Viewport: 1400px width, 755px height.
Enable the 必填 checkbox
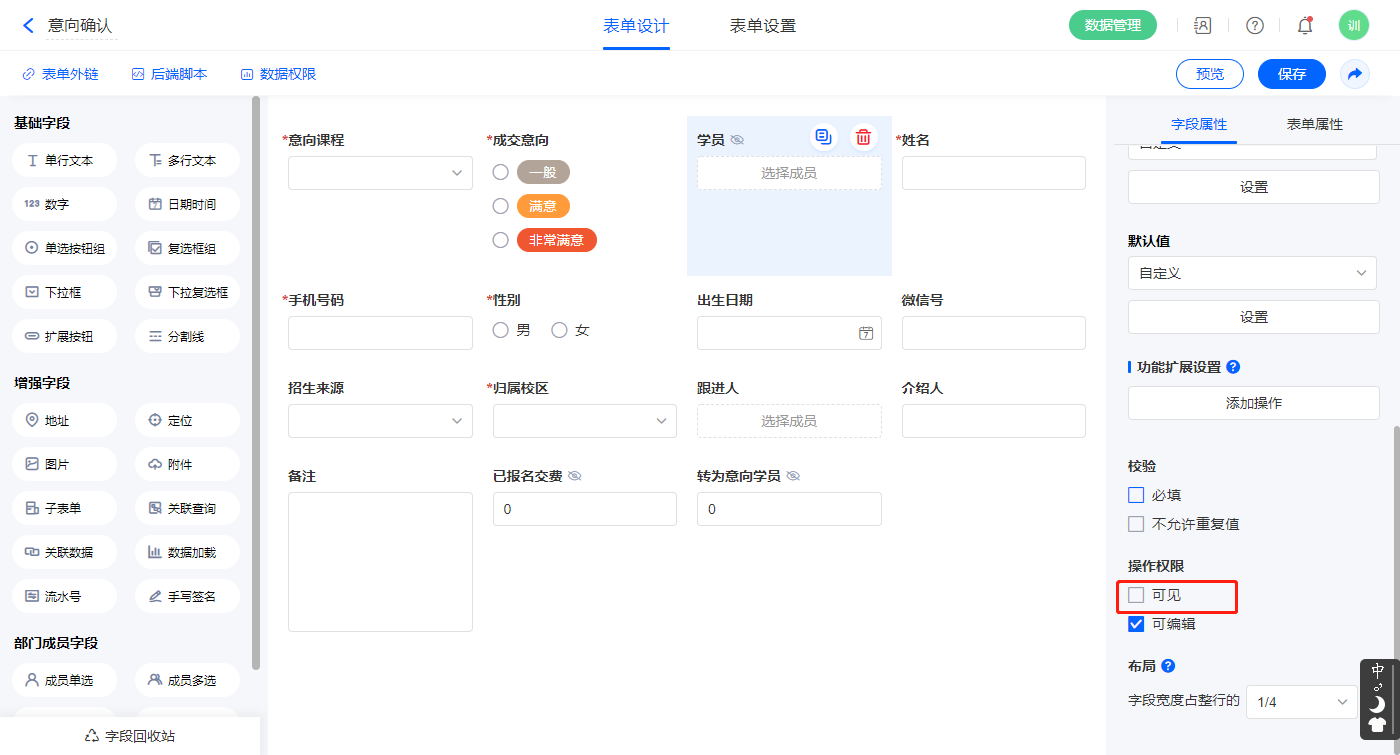(1136, 495)
